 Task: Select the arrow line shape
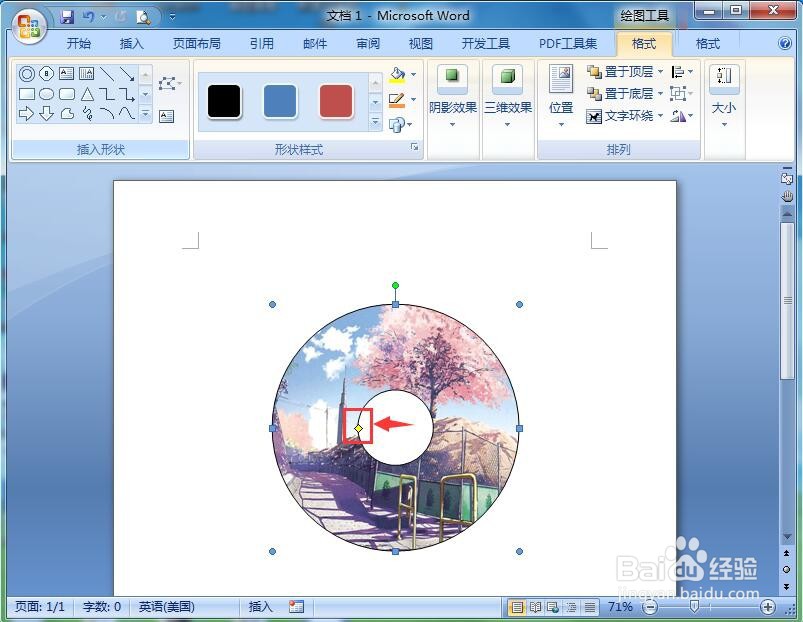coord(127,74)
